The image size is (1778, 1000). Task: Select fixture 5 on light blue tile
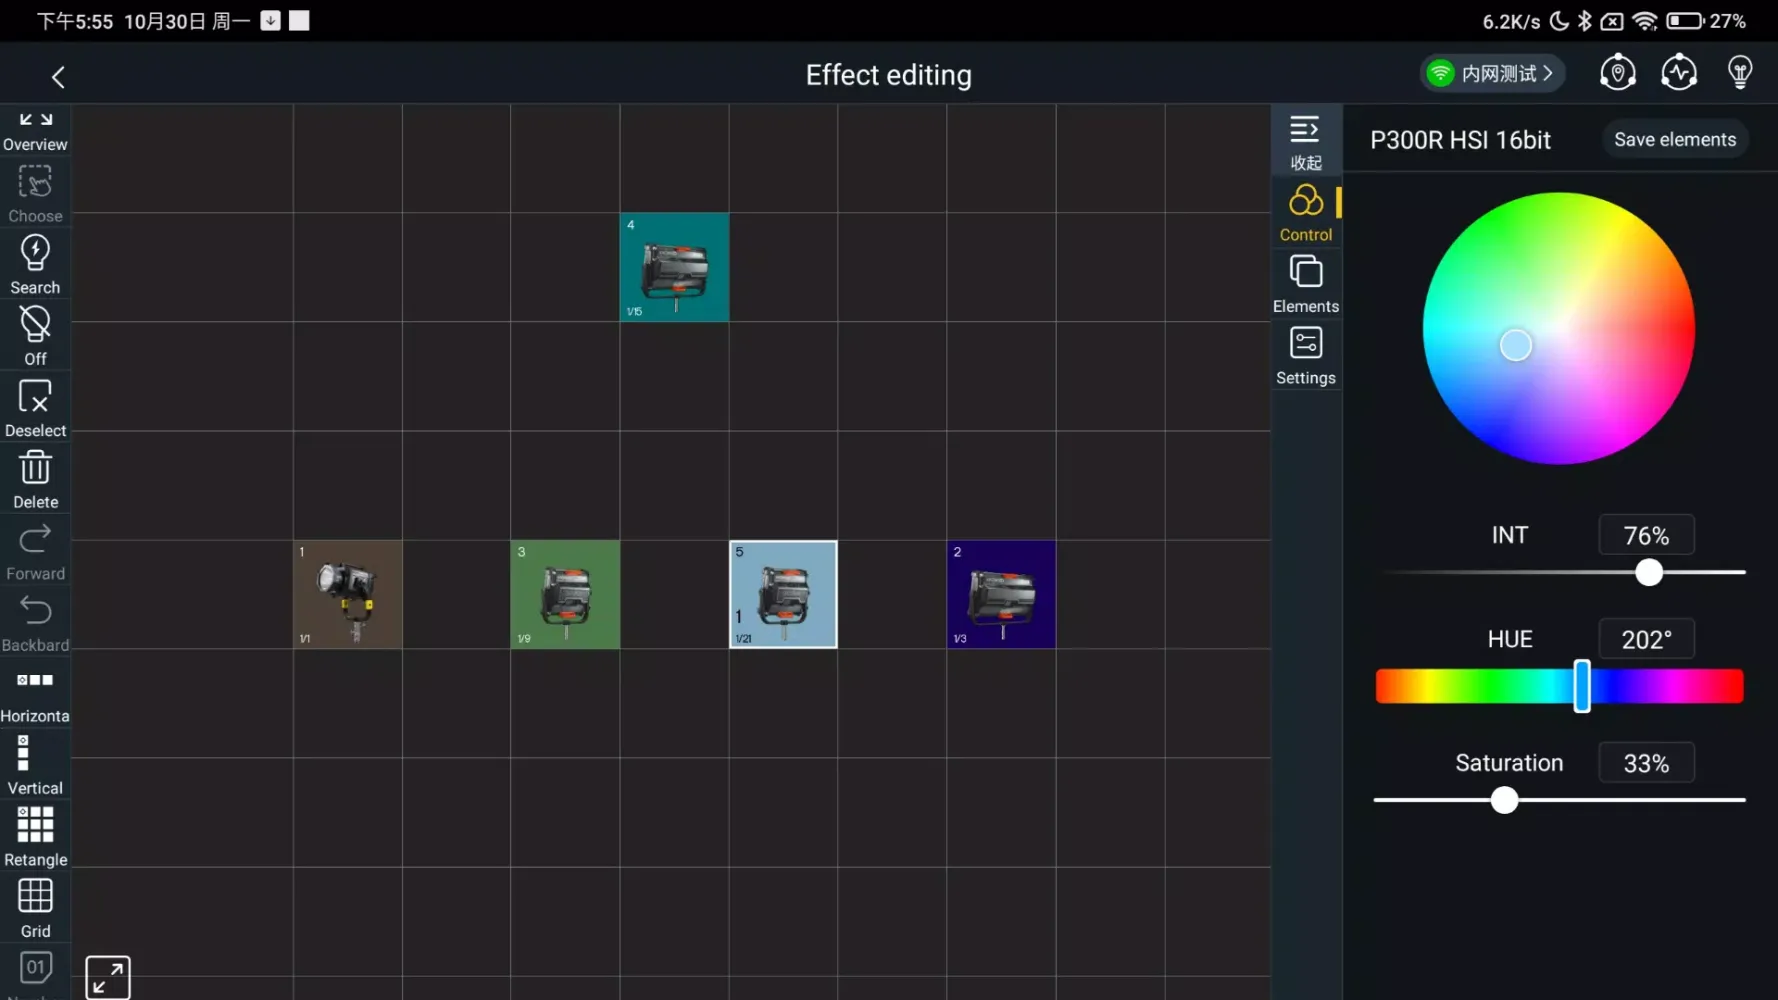783,595
